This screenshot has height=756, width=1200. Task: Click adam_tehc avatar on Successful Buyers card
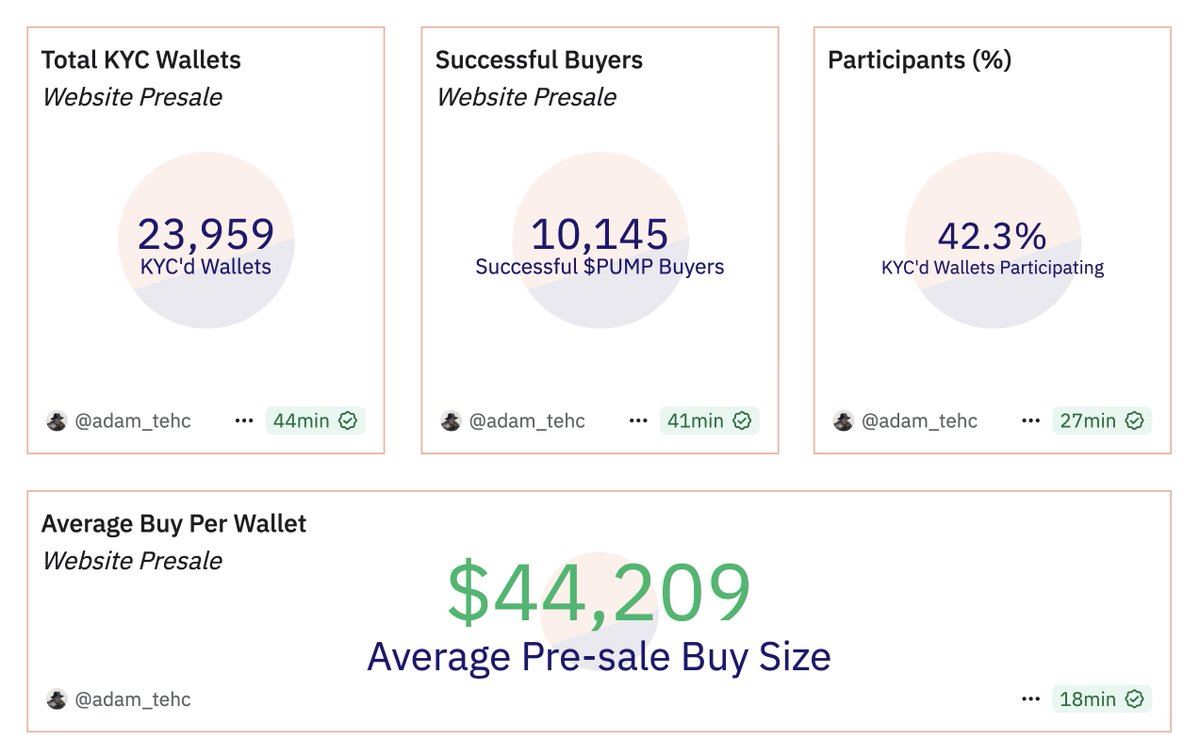click(450, 421)
